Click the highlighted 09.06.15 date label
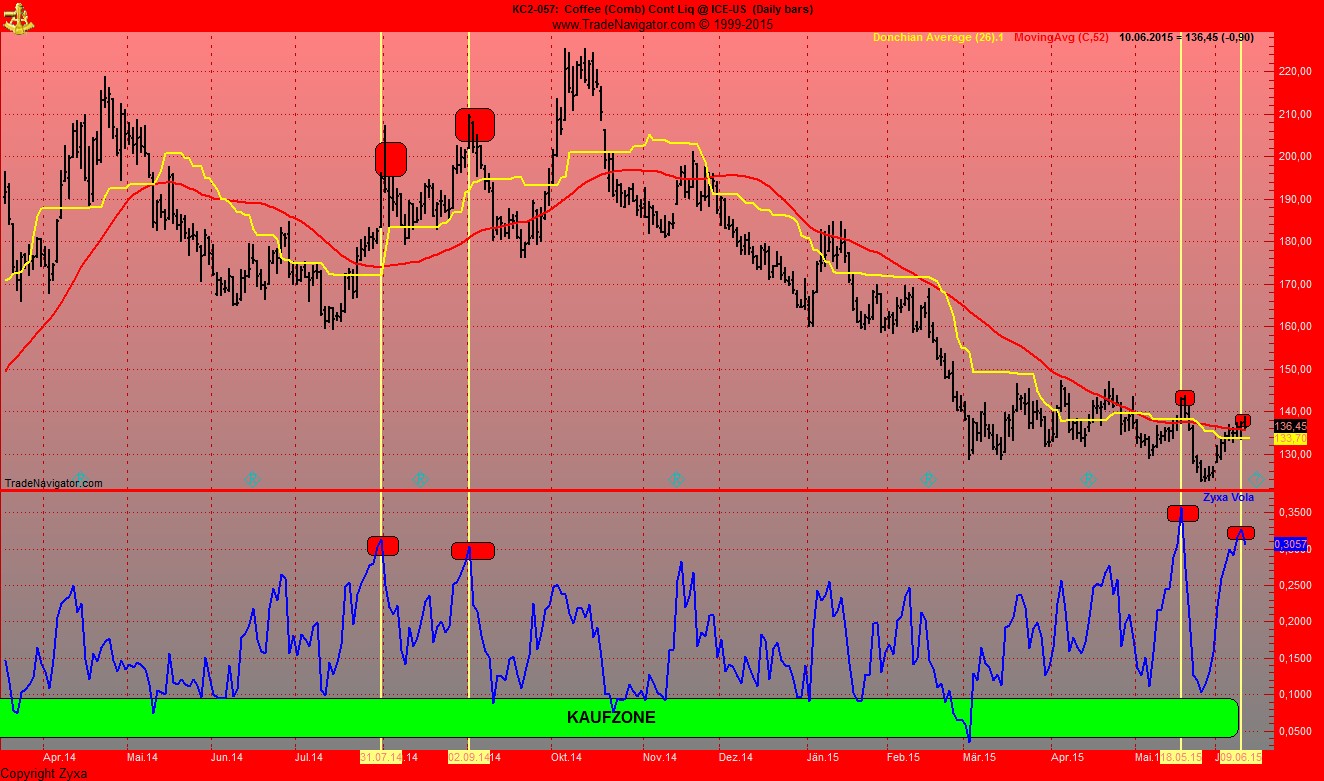The width and height of the screenshot is (1324, 781). pyautogui.click(x=1240, y=758)
